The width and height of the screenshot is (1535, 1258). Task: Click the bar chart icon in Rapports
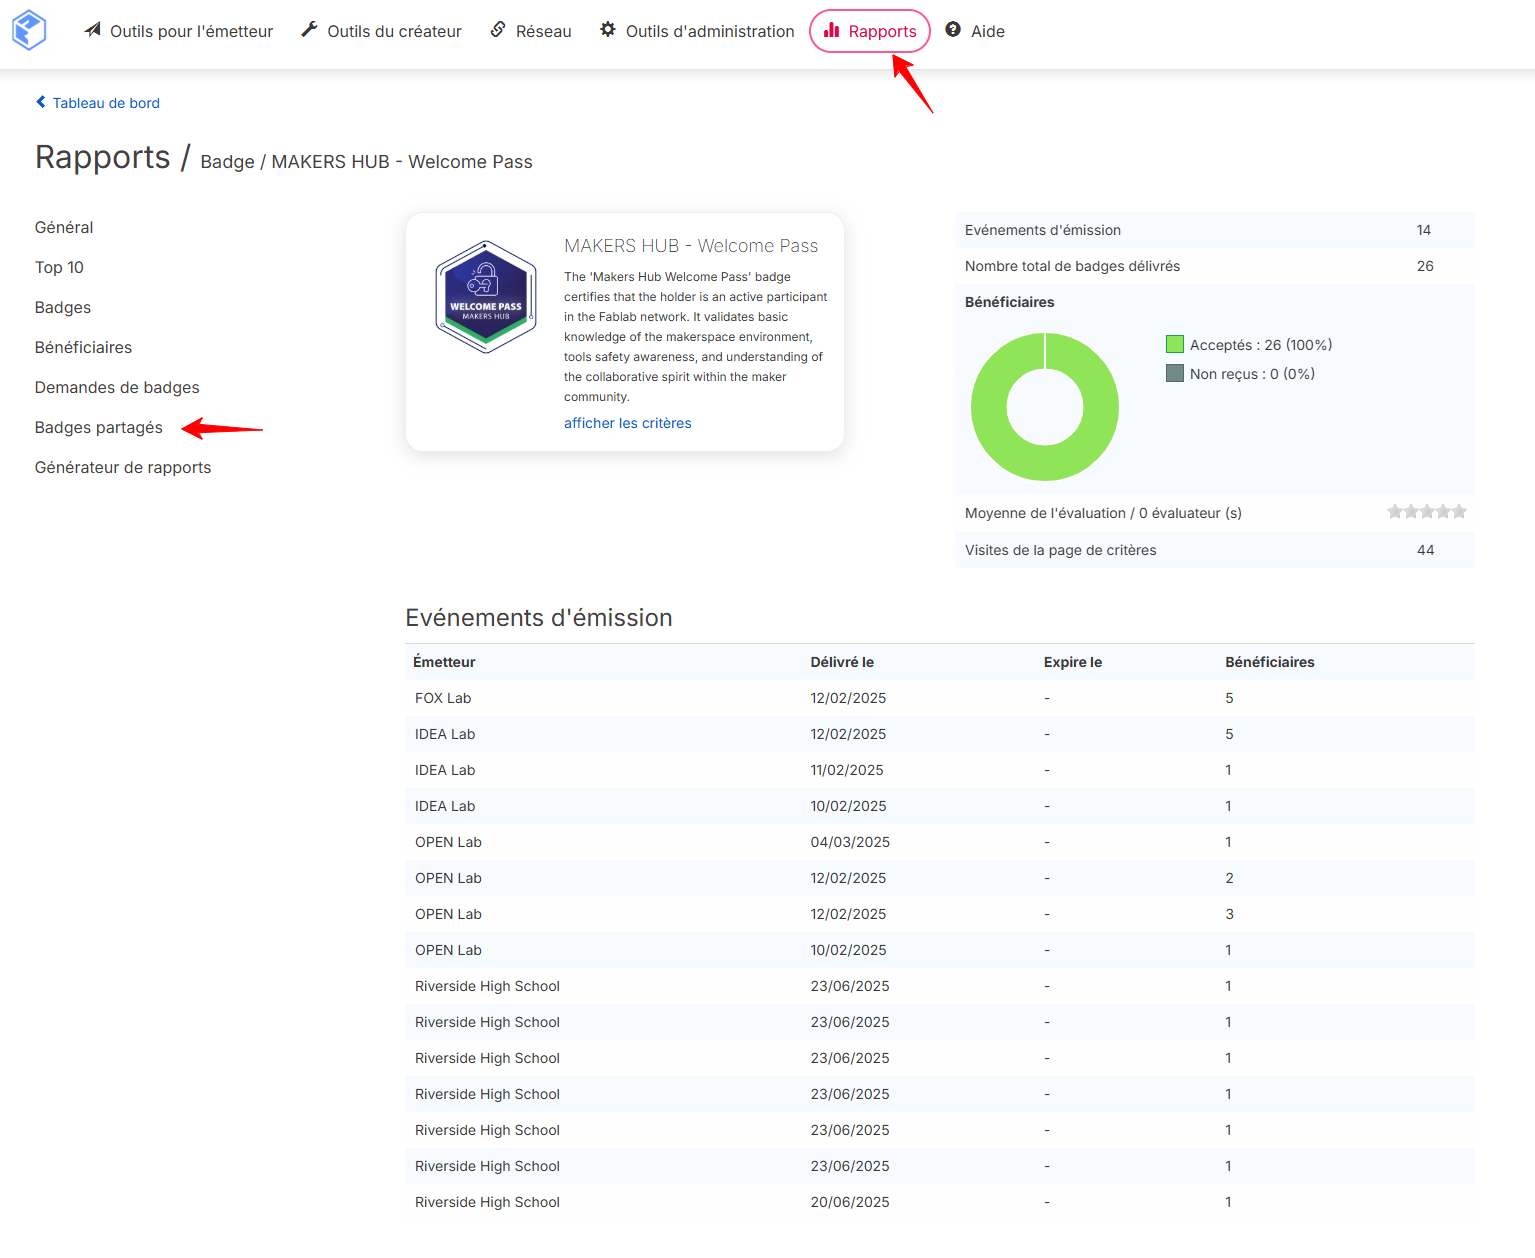pyautogui.click(x=831, y=31)
